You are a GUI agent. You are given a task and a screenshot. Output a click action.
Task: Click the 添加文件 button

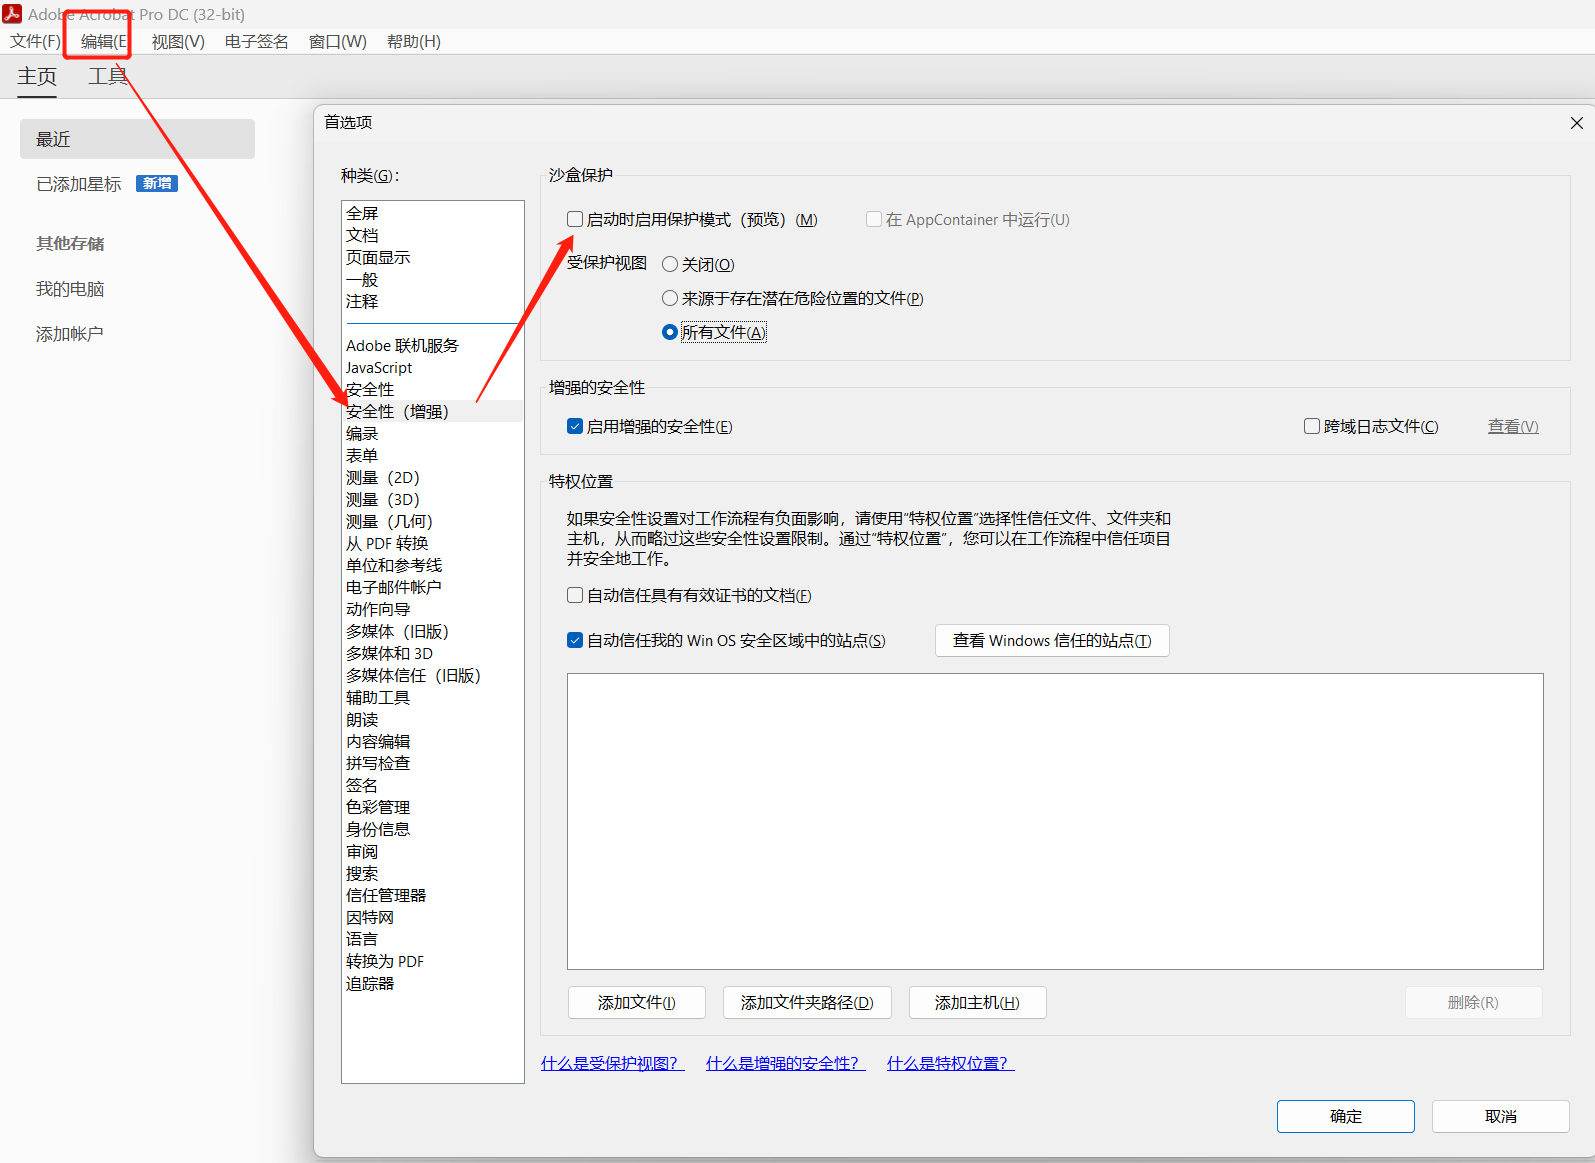click(637, 1002)
